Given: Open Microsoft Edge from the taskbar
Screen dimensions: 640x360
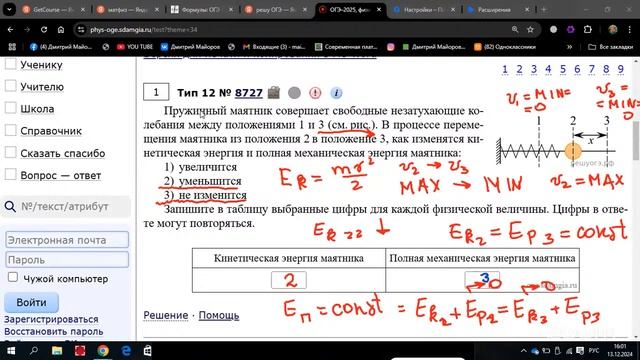Looking at the screenshot, I should pyautogui.click(x=126, y=351).
